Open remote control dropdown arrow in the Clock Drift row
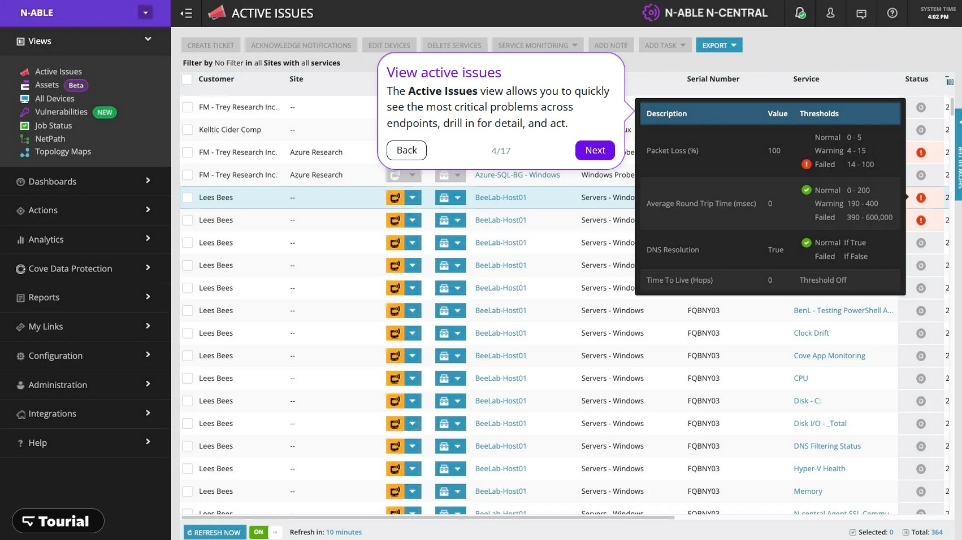 tap(412, 333)
